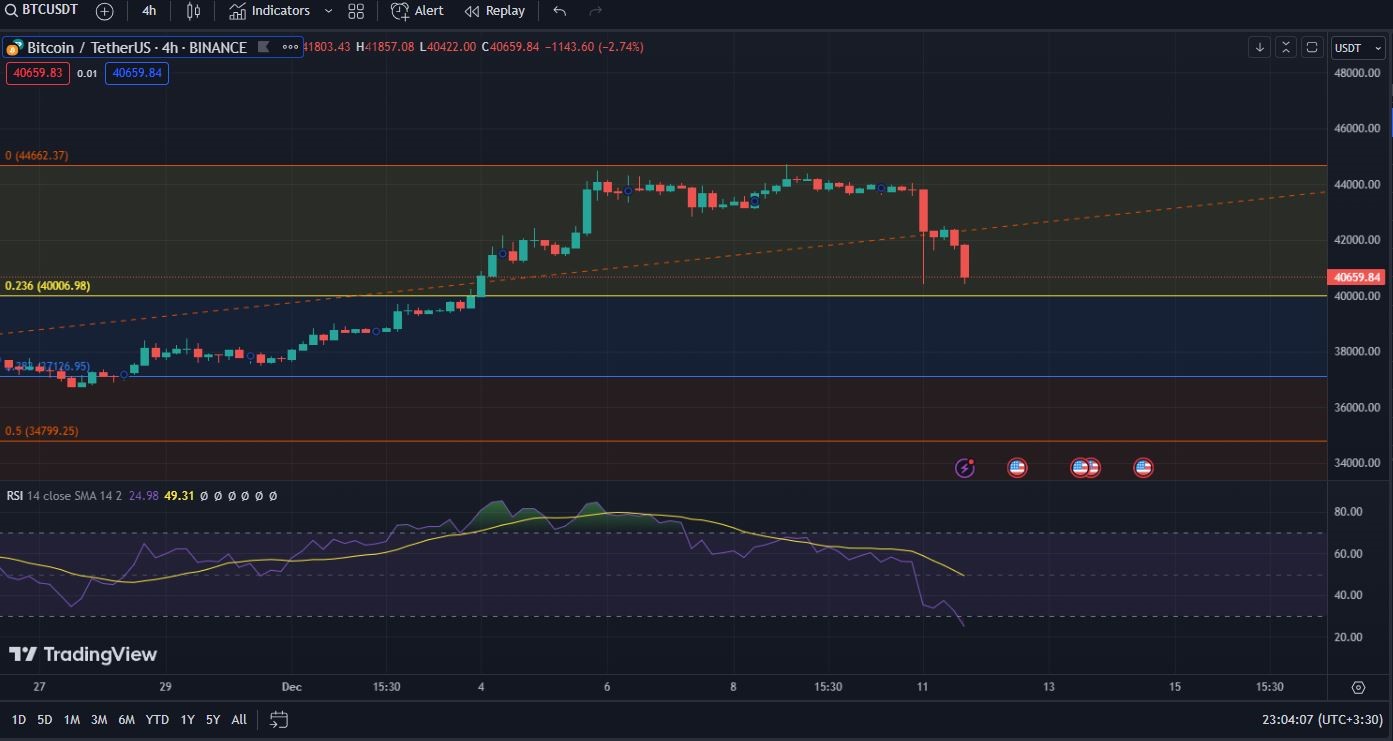
Task: Click the Alert button
Action: tap(417, 11)
